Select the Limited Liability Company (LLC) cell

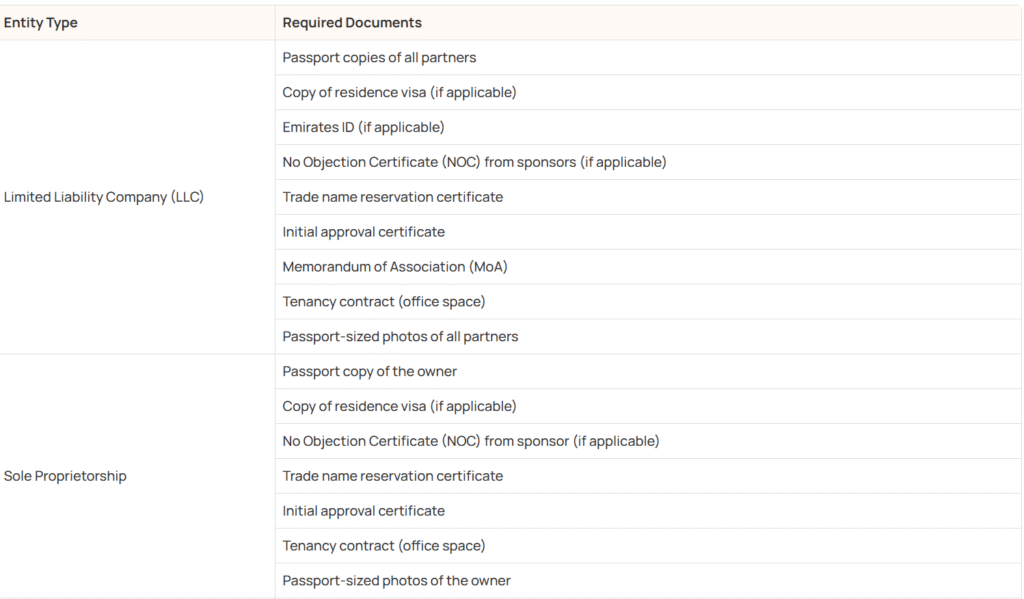137,197
